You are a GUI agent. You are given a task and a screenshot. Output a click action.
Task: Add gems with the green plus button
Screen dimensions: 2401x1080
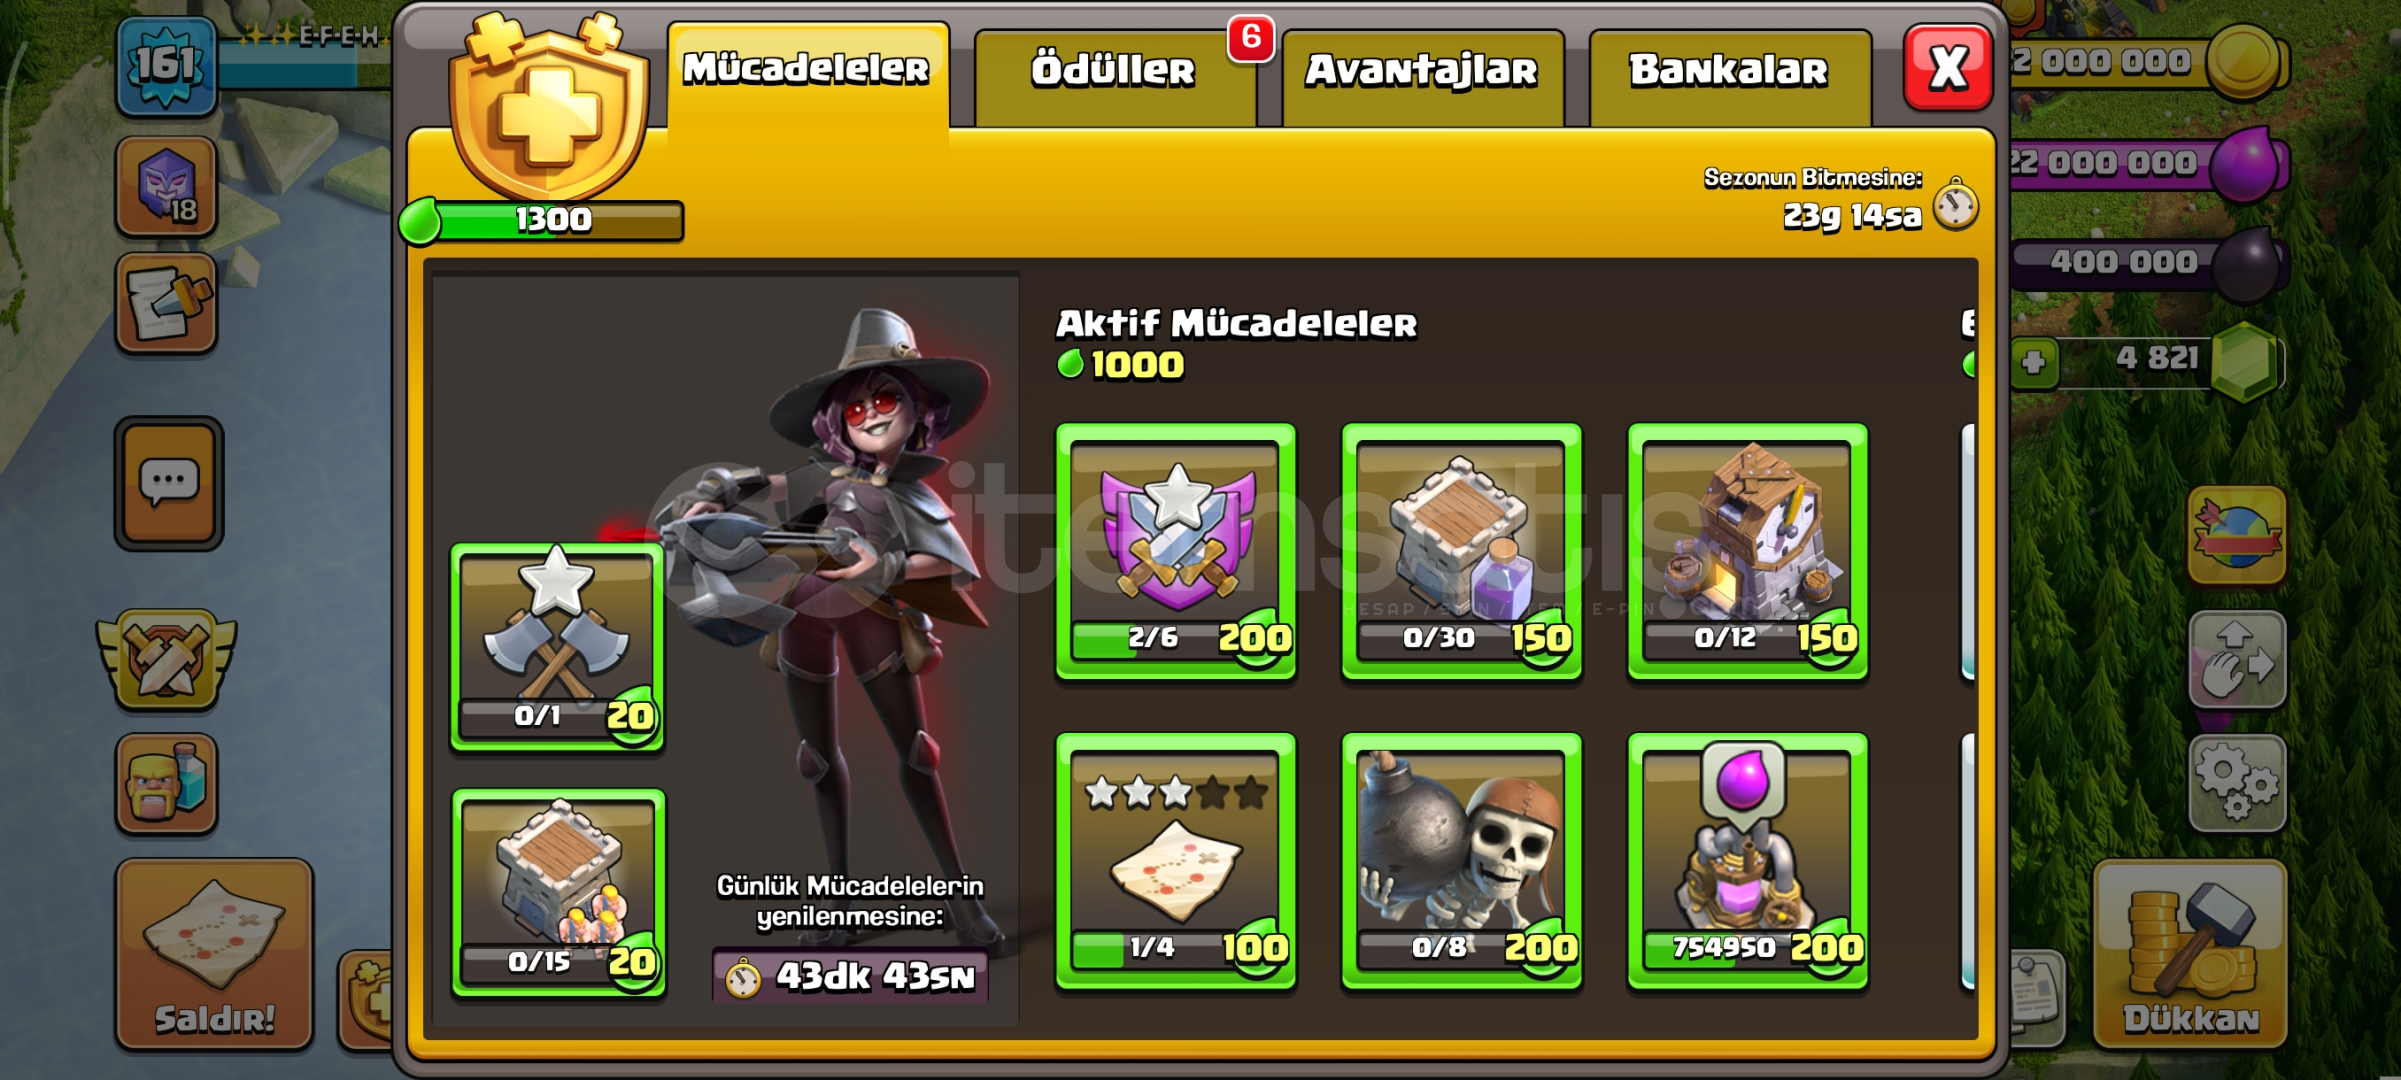[2034, 361]
